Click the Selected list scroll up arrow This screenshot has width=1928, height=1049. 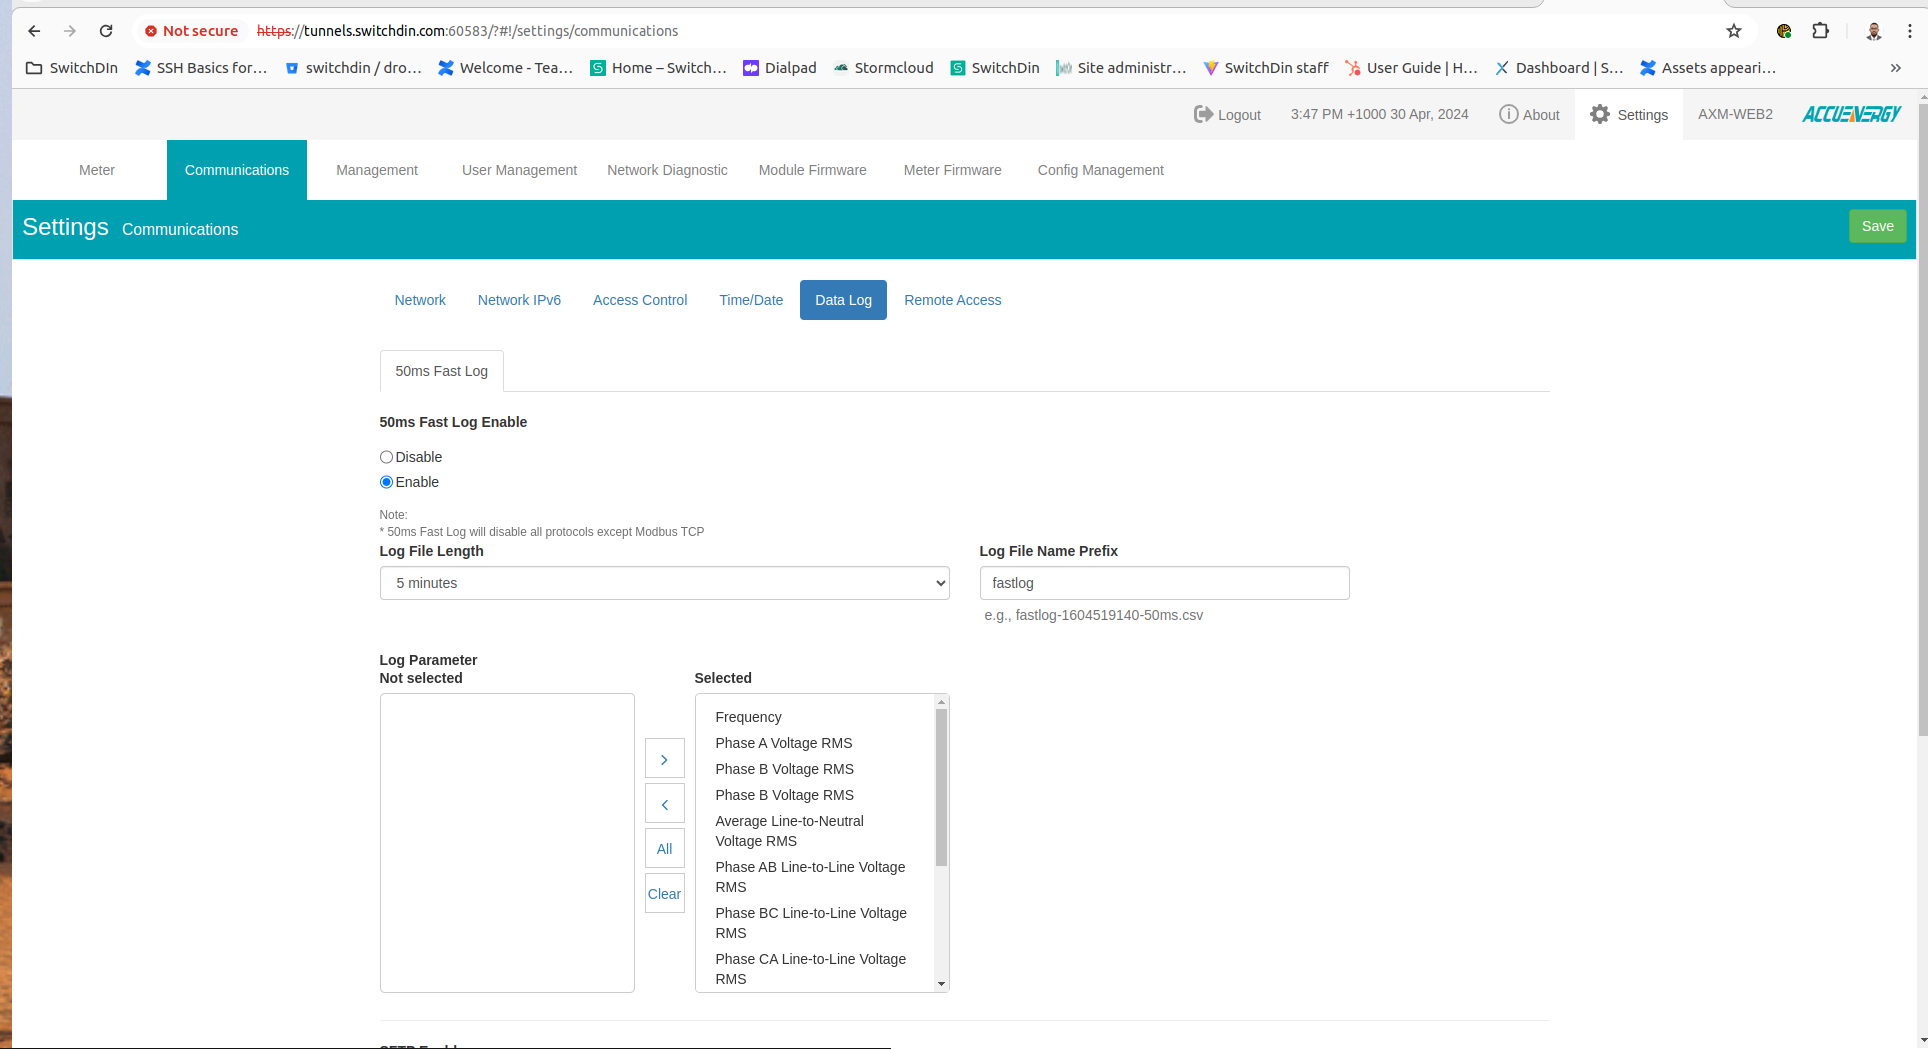coord(941,702)
